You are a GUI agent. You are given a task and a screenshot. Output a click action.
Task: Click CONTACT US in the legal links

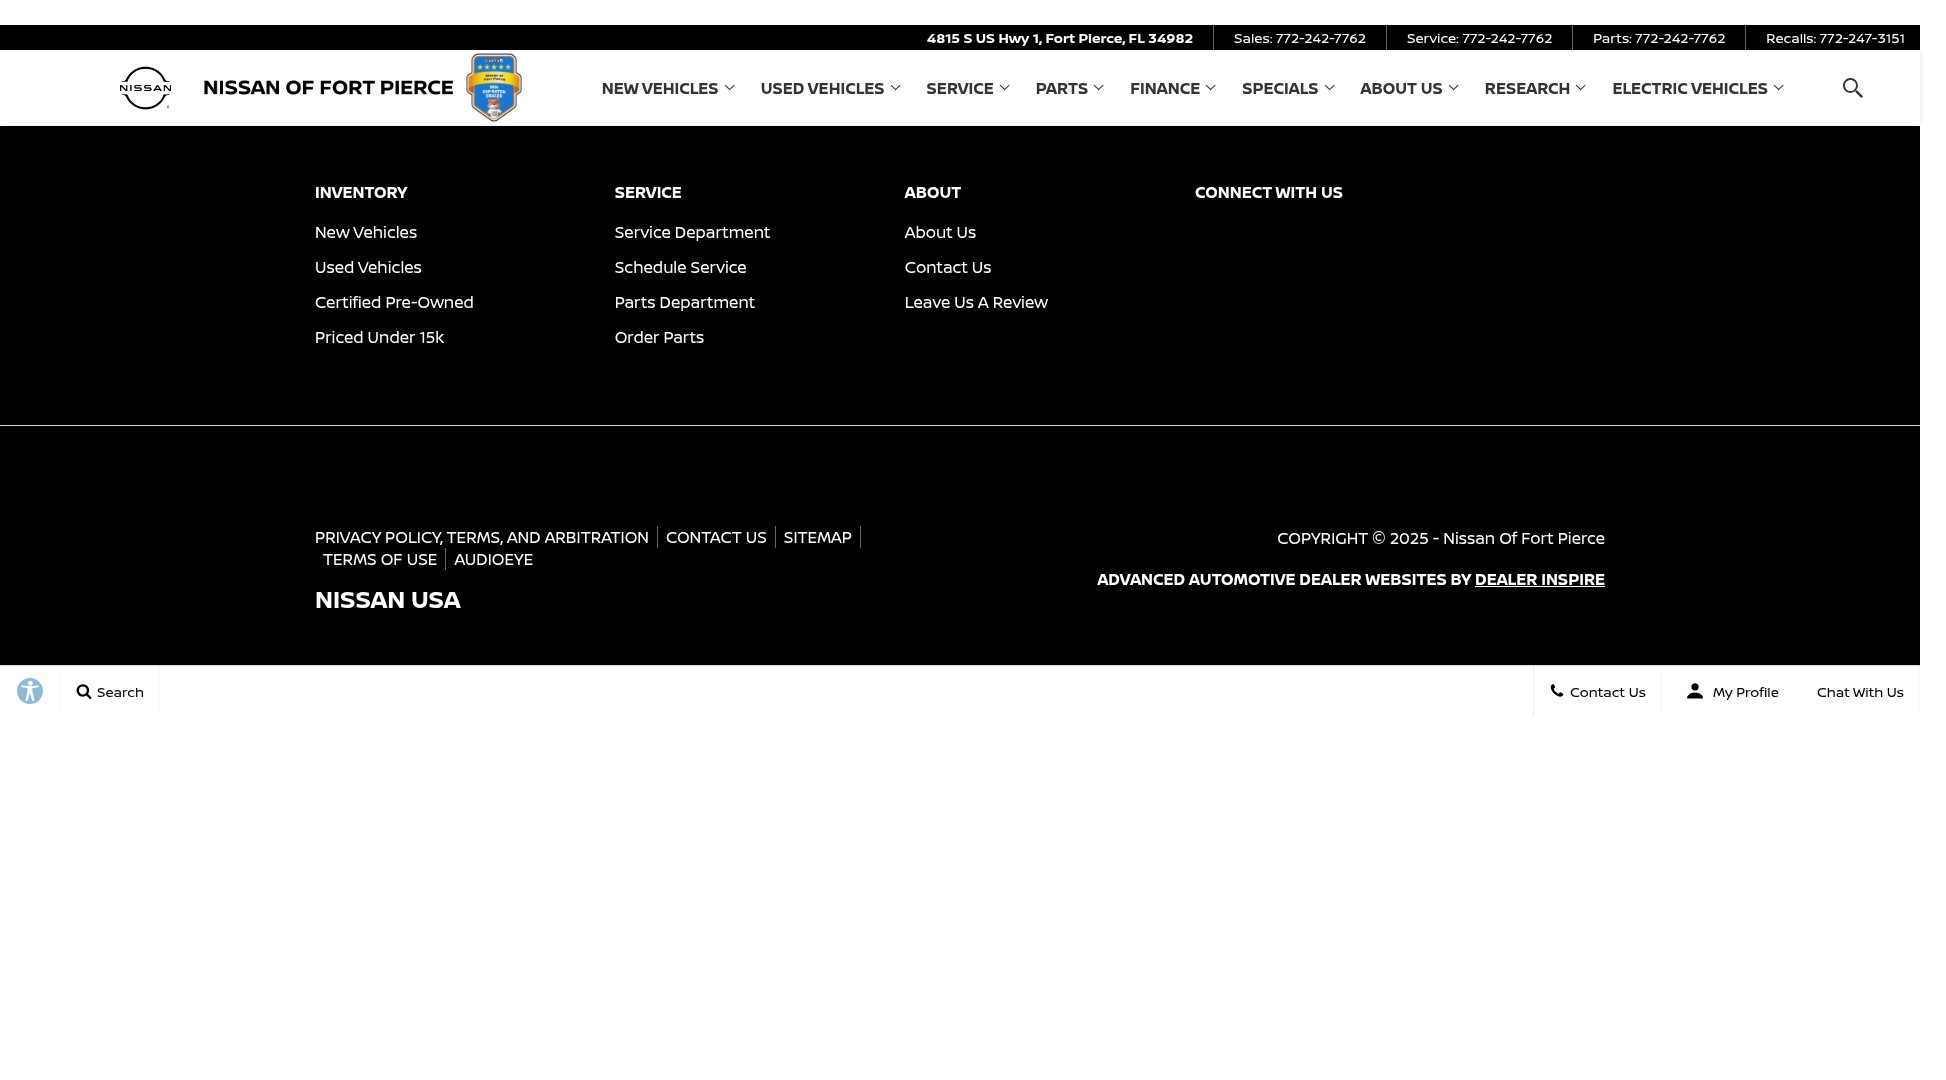[716, 537]
